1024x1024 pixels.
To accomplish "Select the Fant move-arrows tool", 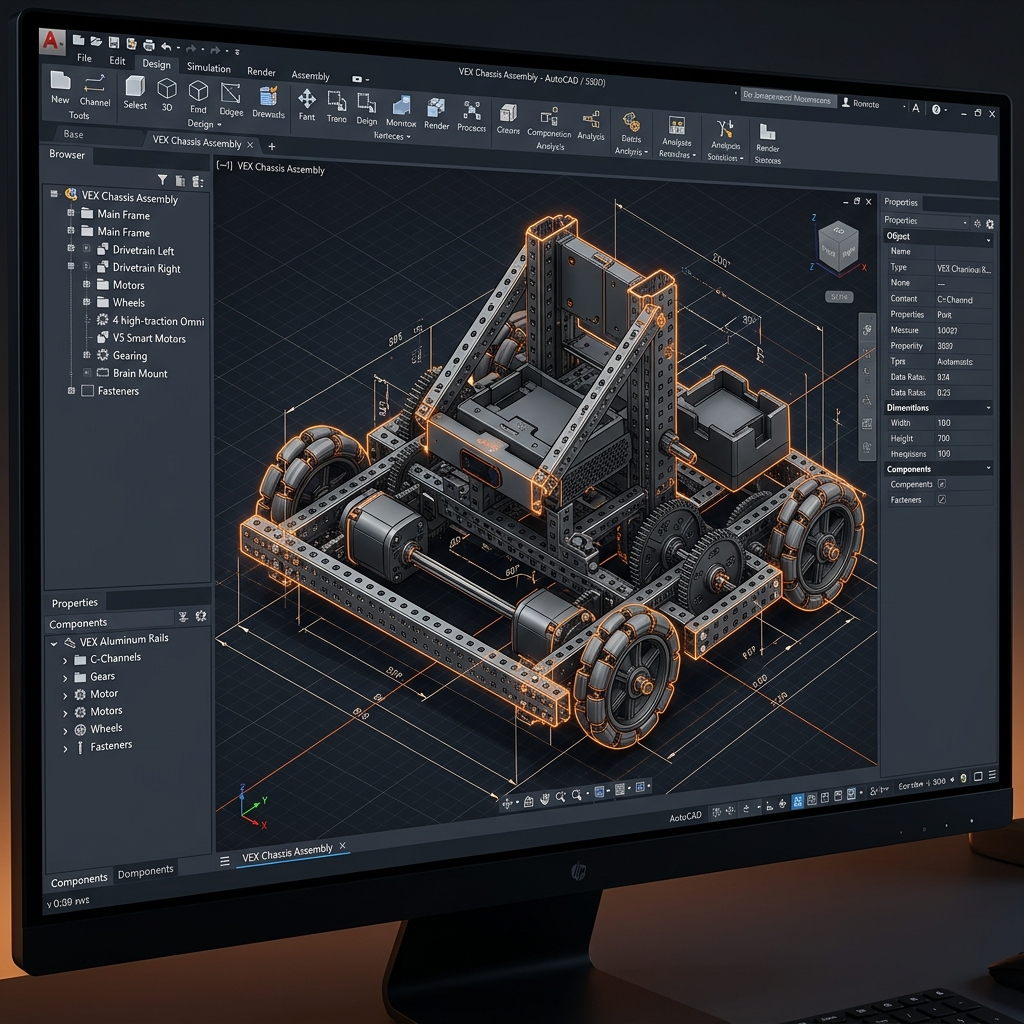I will pyautogui.click(x=306, y=99).
